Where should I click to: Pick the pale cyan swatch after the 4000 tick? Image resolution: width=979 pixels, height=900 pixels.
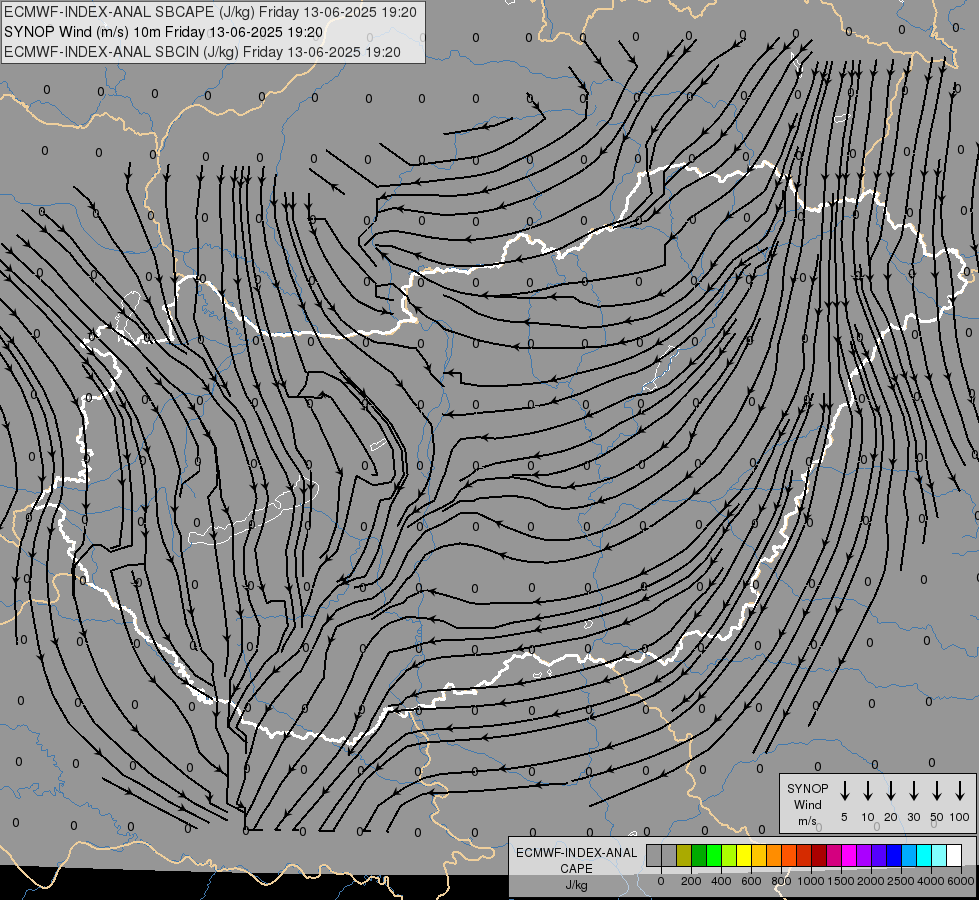(x=938, y=855)
